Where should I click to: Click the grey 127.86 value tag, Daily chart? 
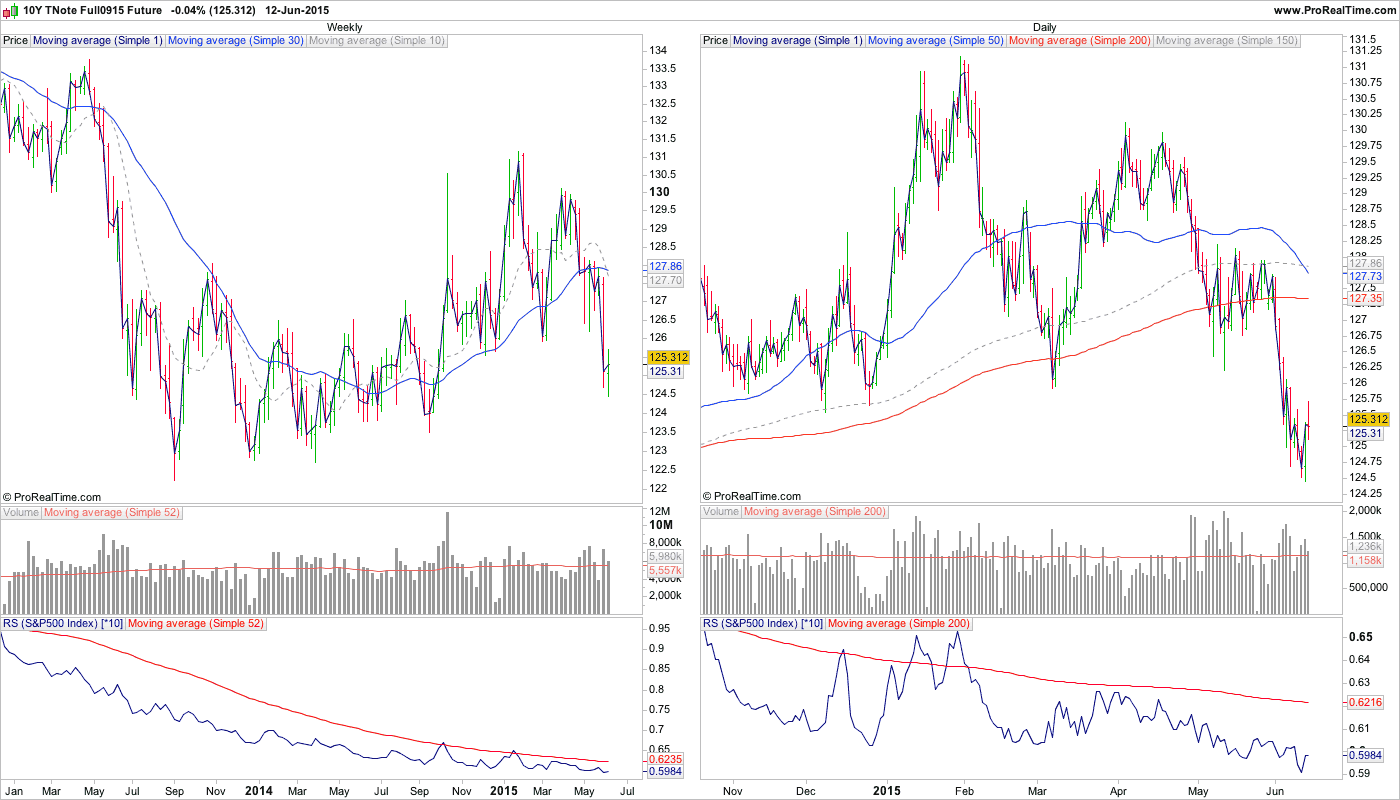pyautogui.click(x=1366, y=262)
